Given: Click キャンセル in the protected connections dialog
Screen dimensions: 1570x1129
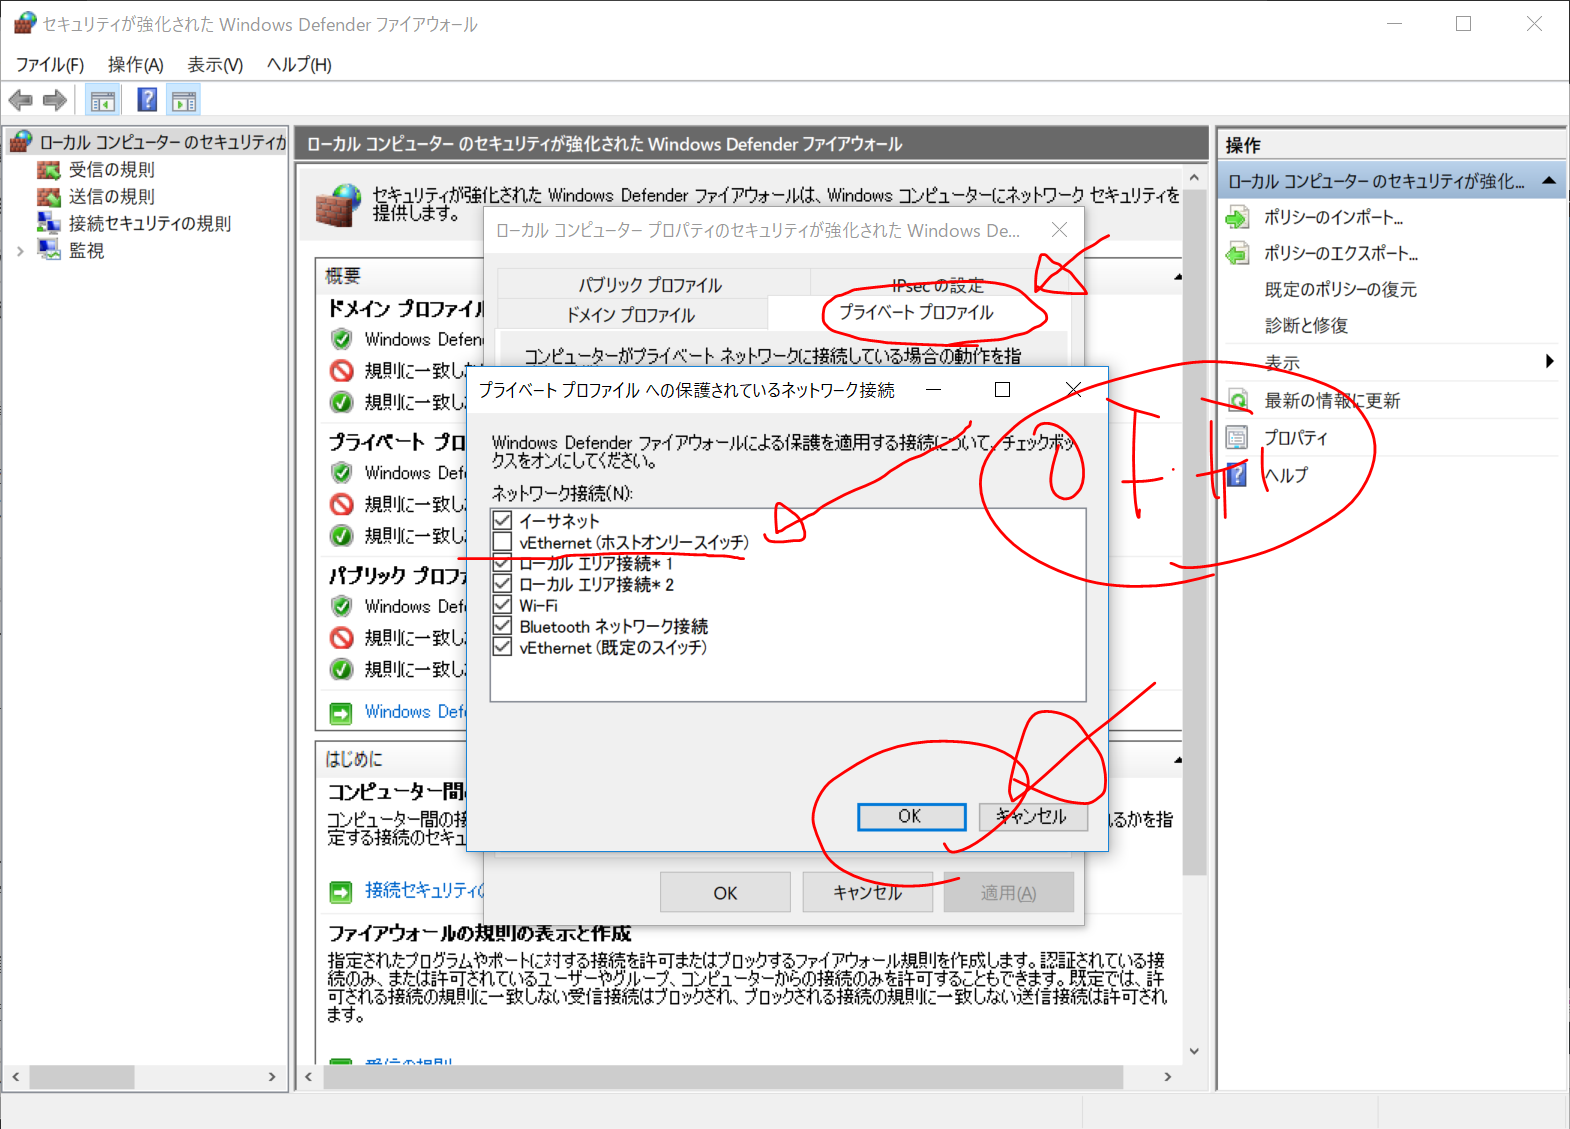Looking at the screenshot, I should [1032, 817].
